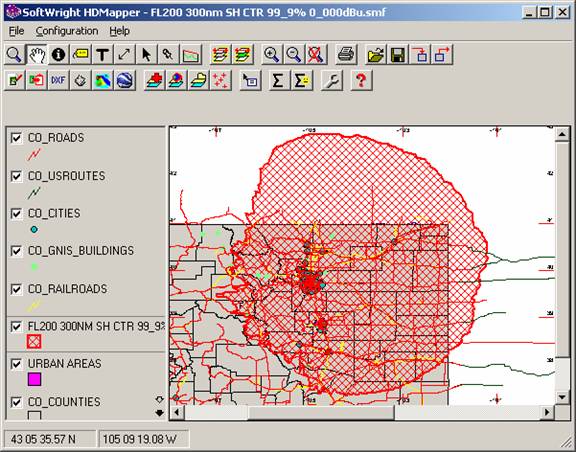This screenshot has height=452, width=576.
Task: Add layer with red plus icon
Action: click(155, 80)
